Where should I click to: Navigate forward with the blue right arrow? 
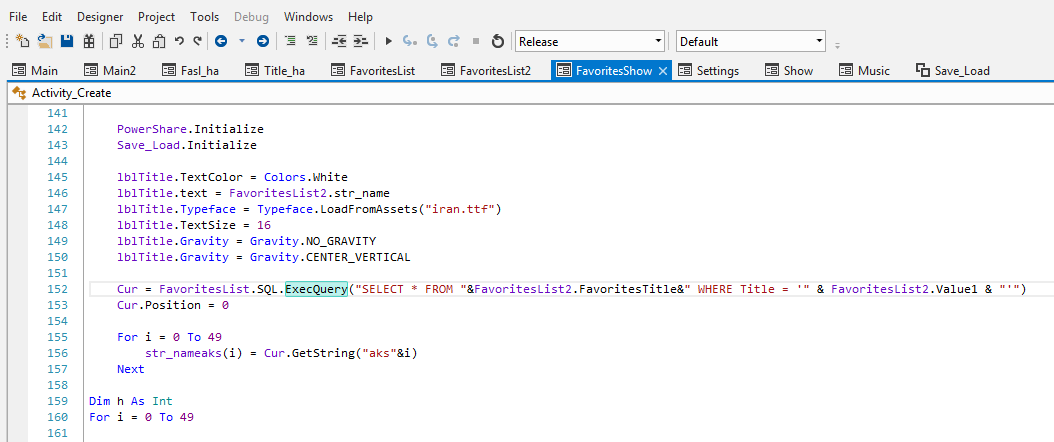click(263, 42)
